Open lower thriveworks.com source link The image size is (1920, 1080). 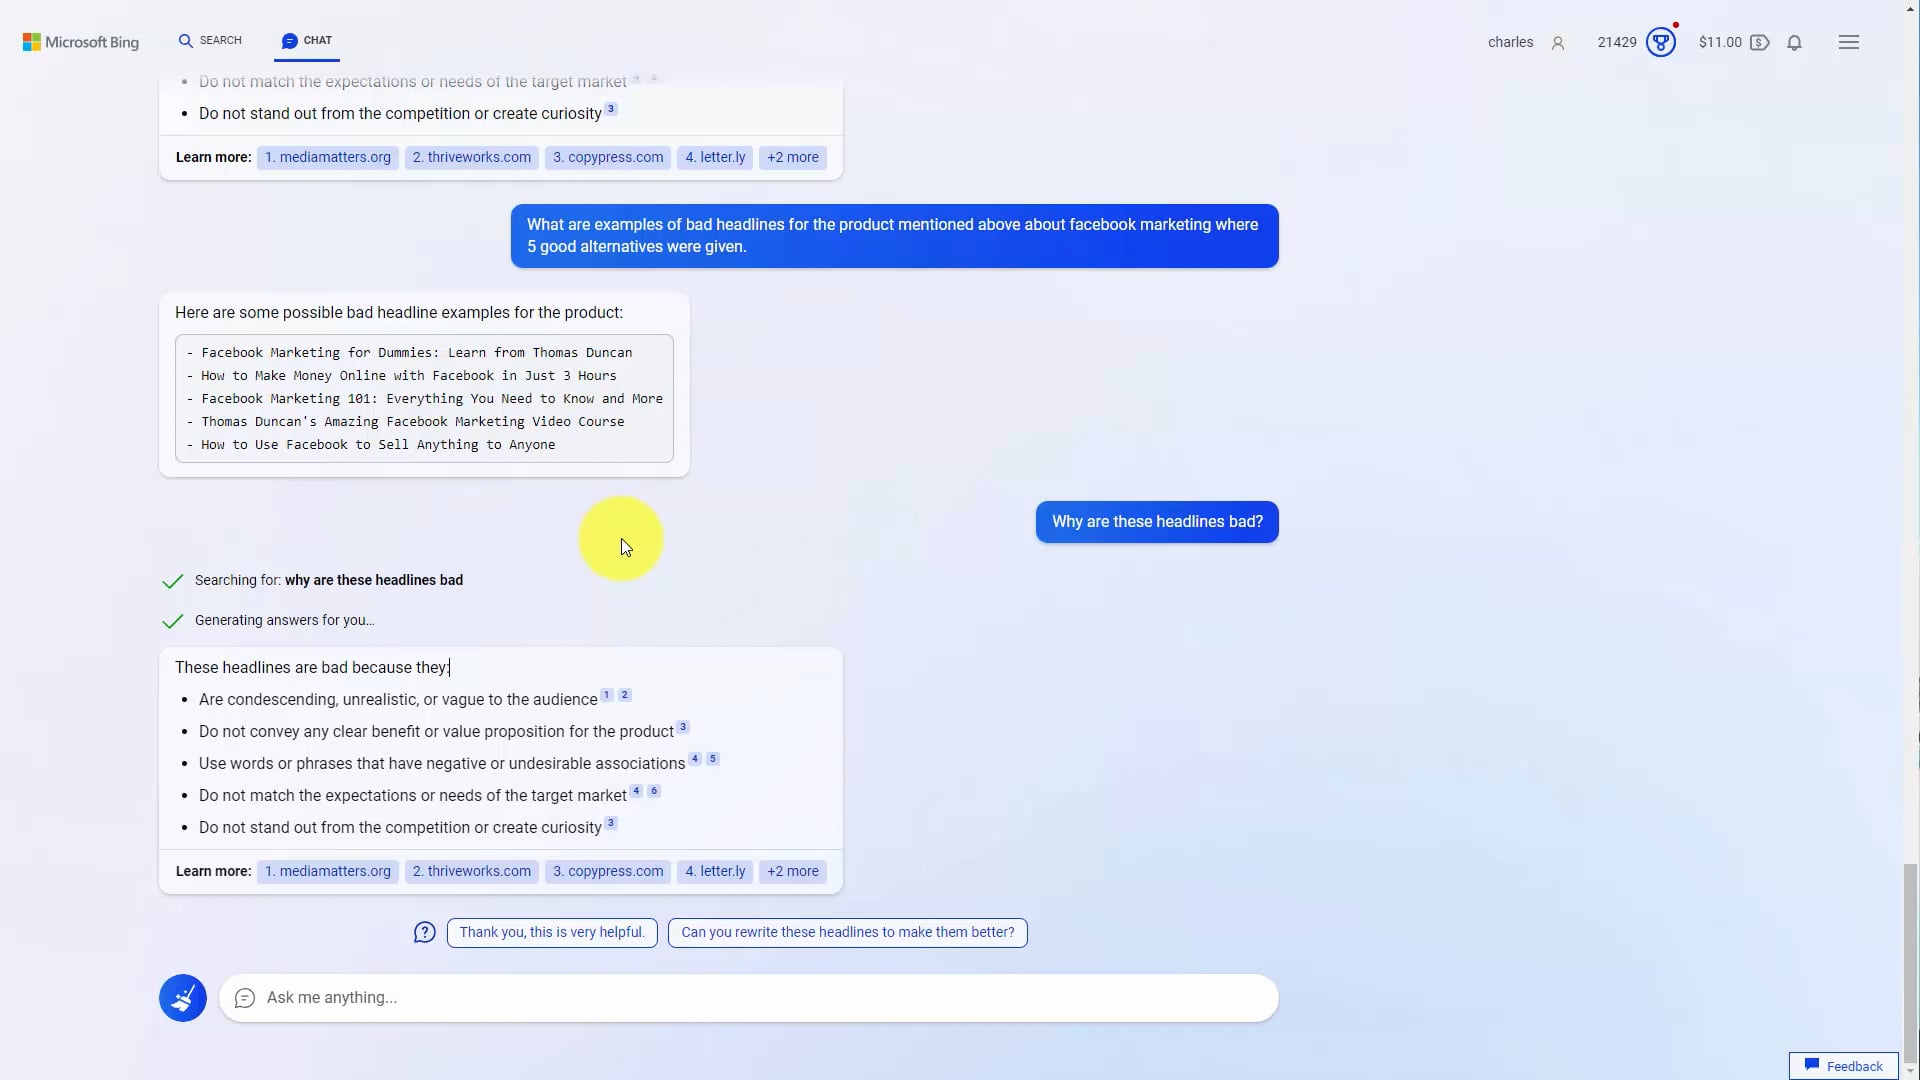(472, 871)
